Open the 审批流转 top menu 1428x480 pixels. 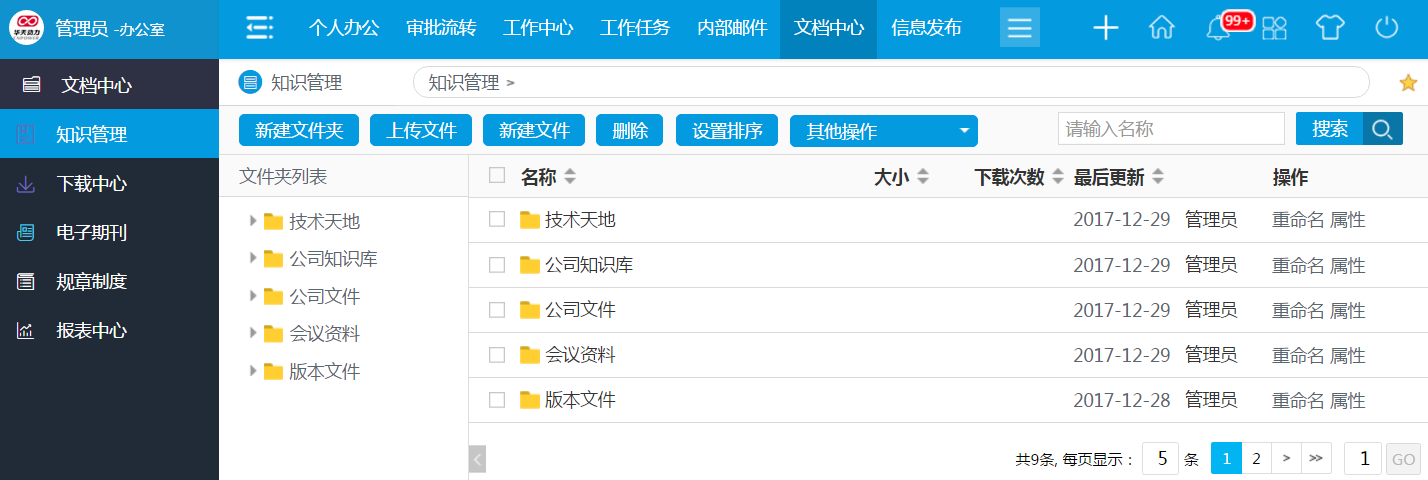pyautogui.click(x=441, y=28)
